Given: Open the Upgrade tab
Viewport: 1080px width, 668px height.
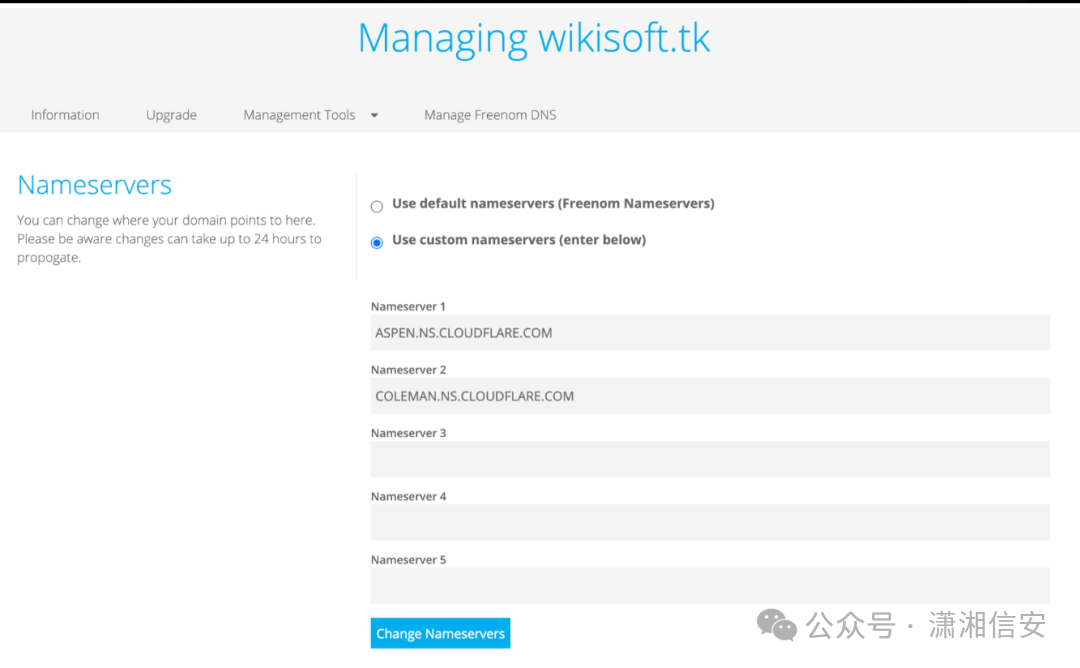Looking at the screenshot, I should pos(171,115).
